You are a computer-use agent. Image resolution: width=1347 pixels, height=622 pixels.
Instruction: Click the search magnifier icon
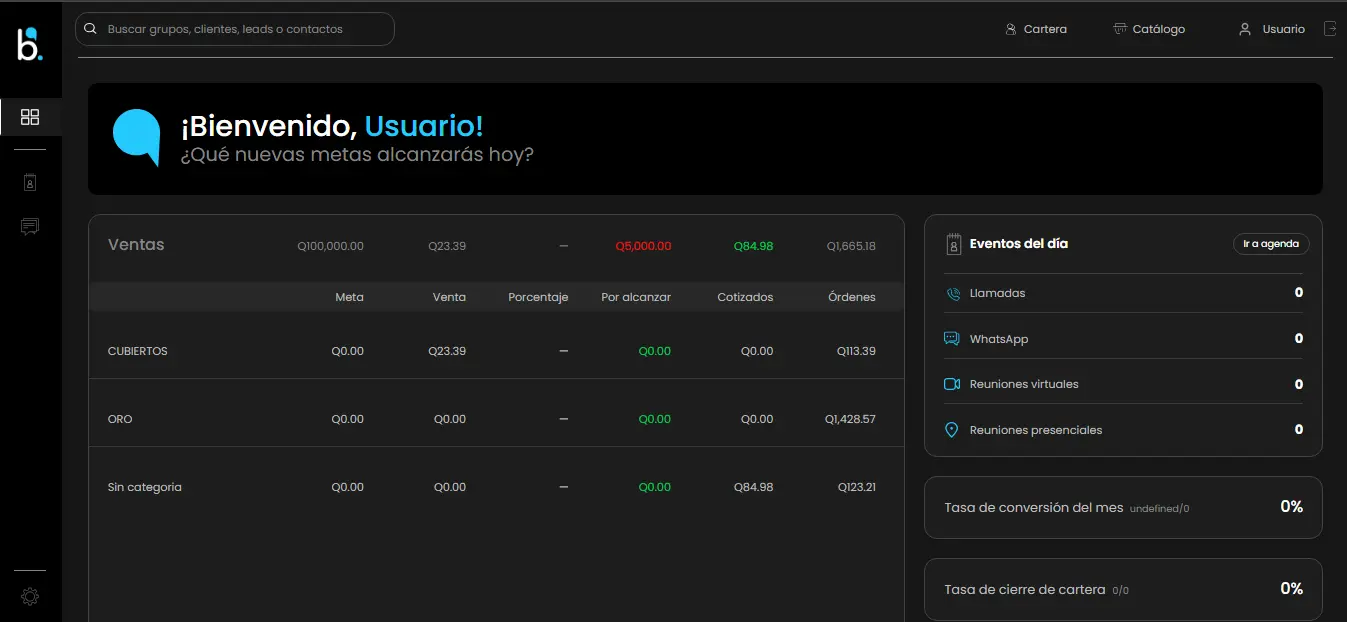91,29
